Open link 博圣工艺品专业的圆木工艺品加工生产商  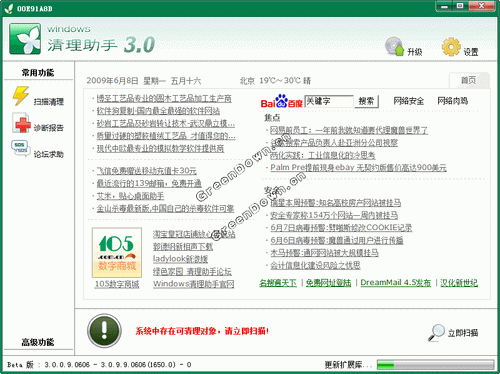coord(164,98)
